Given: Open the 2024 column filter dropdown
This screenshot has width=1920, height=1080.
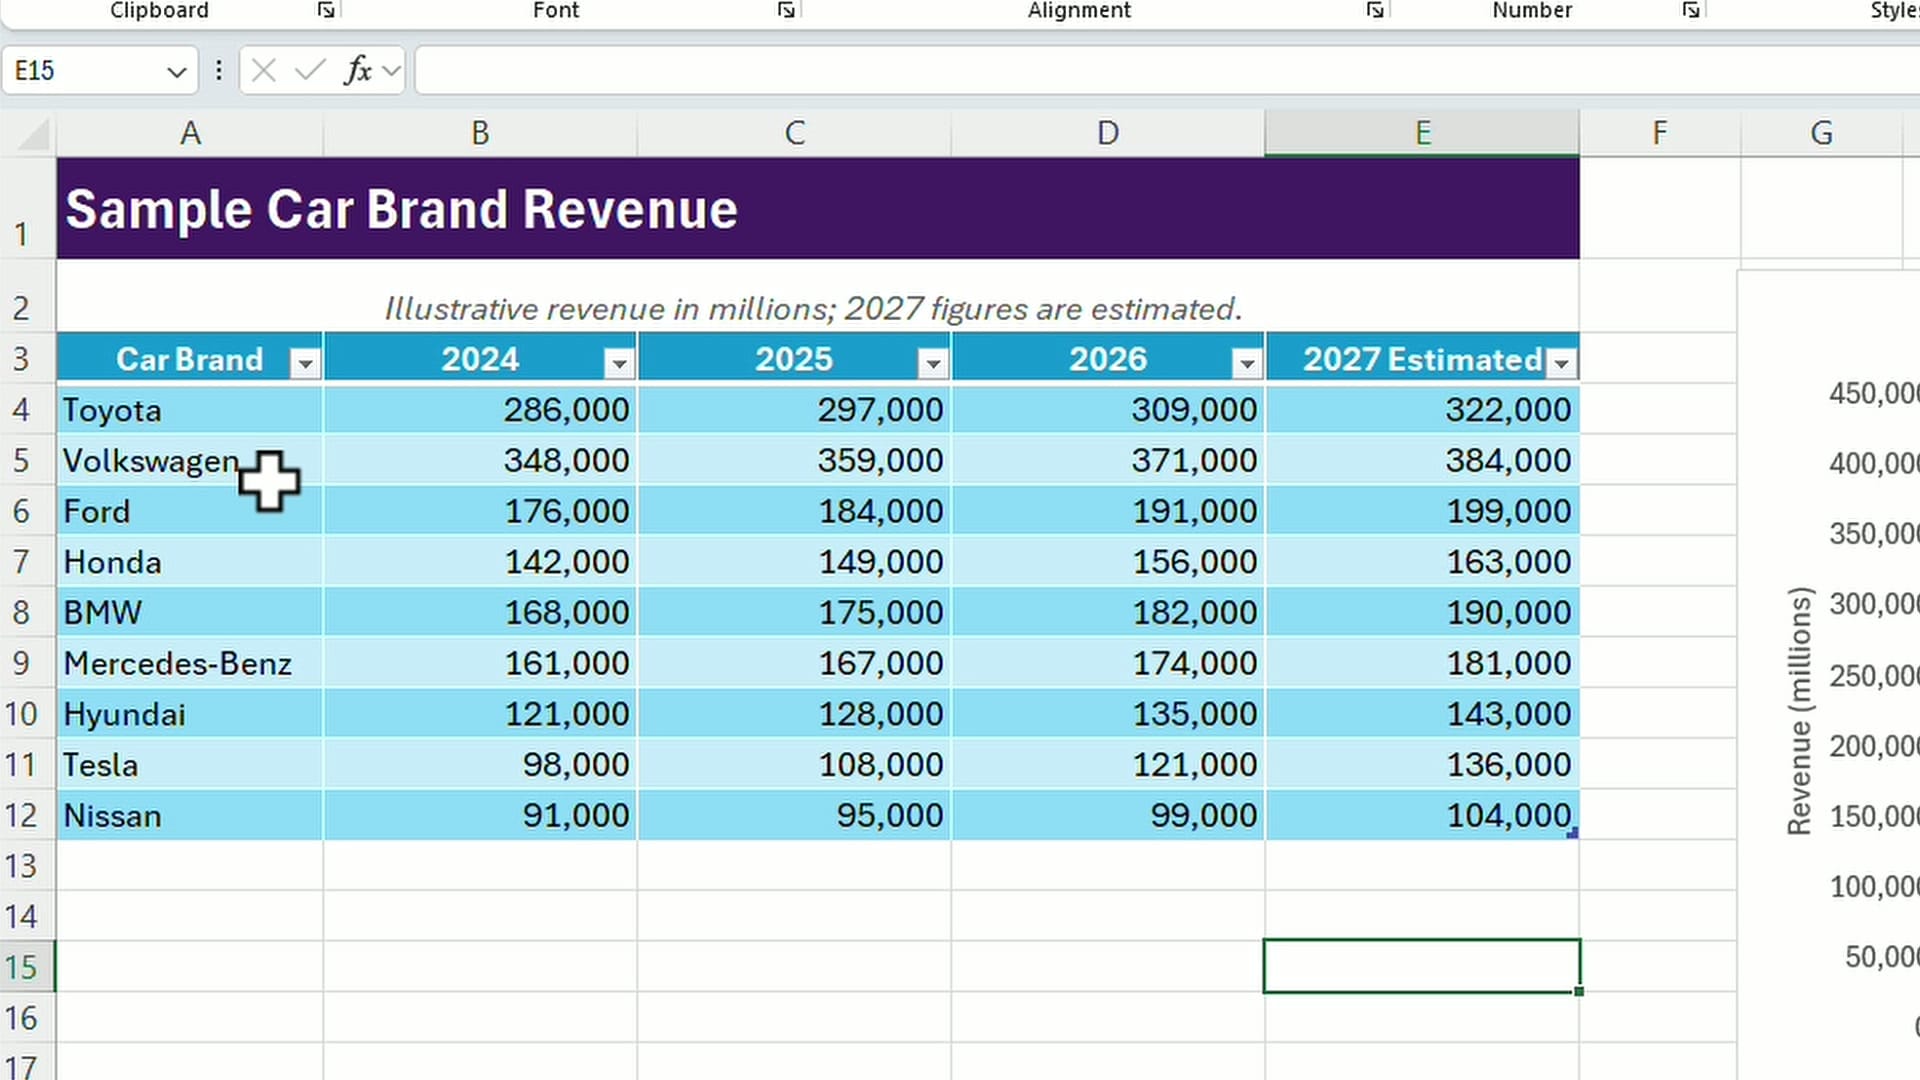Looking at the screenshot, I should click(x=619, y=363).
